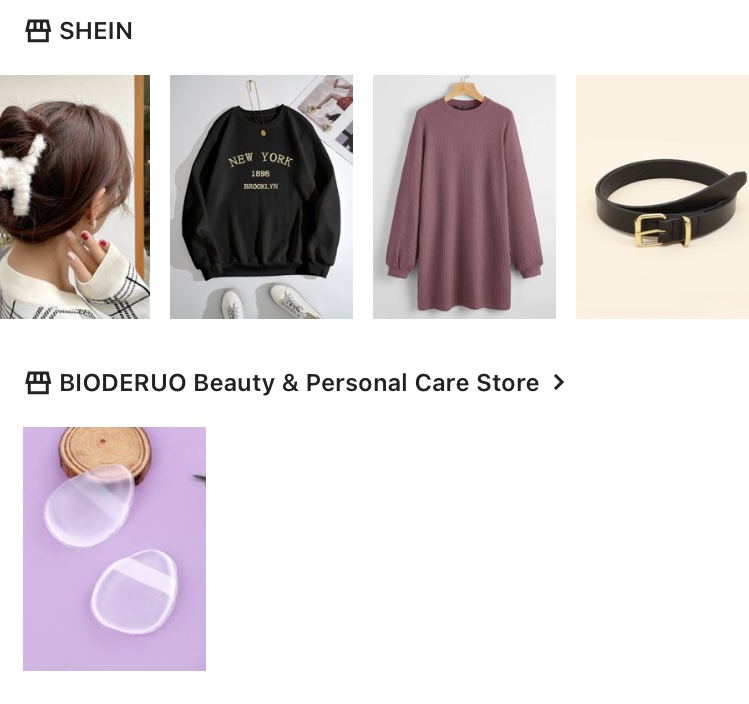Click the SHEIN storefront icon
Screen dimensions: 749x704
(38, 31)
